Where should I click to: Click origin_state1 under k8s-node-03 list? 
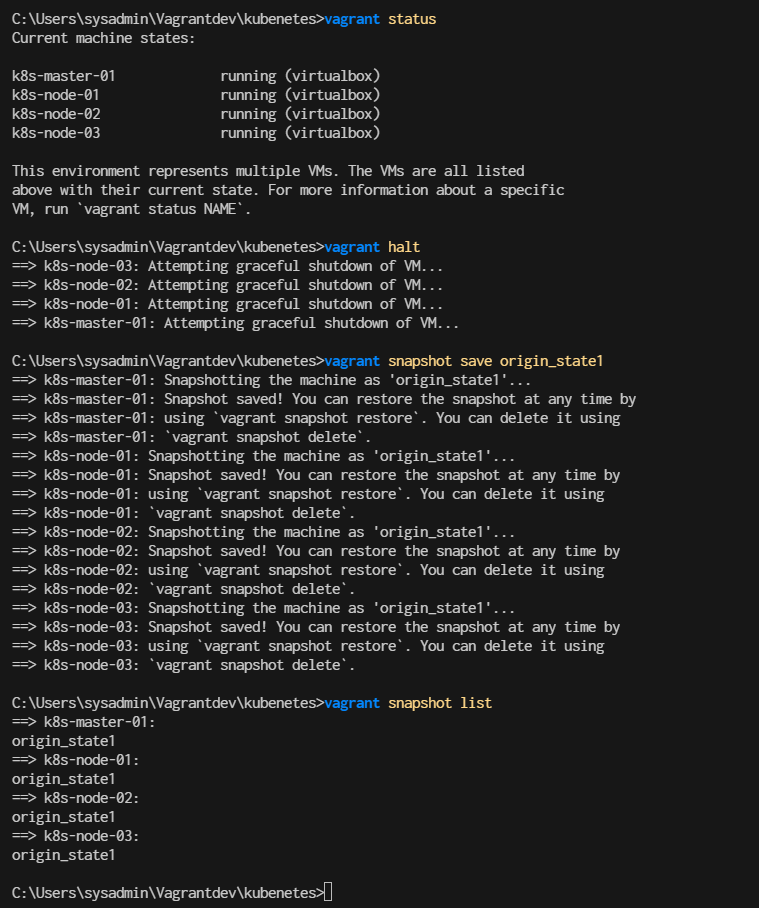64,855
